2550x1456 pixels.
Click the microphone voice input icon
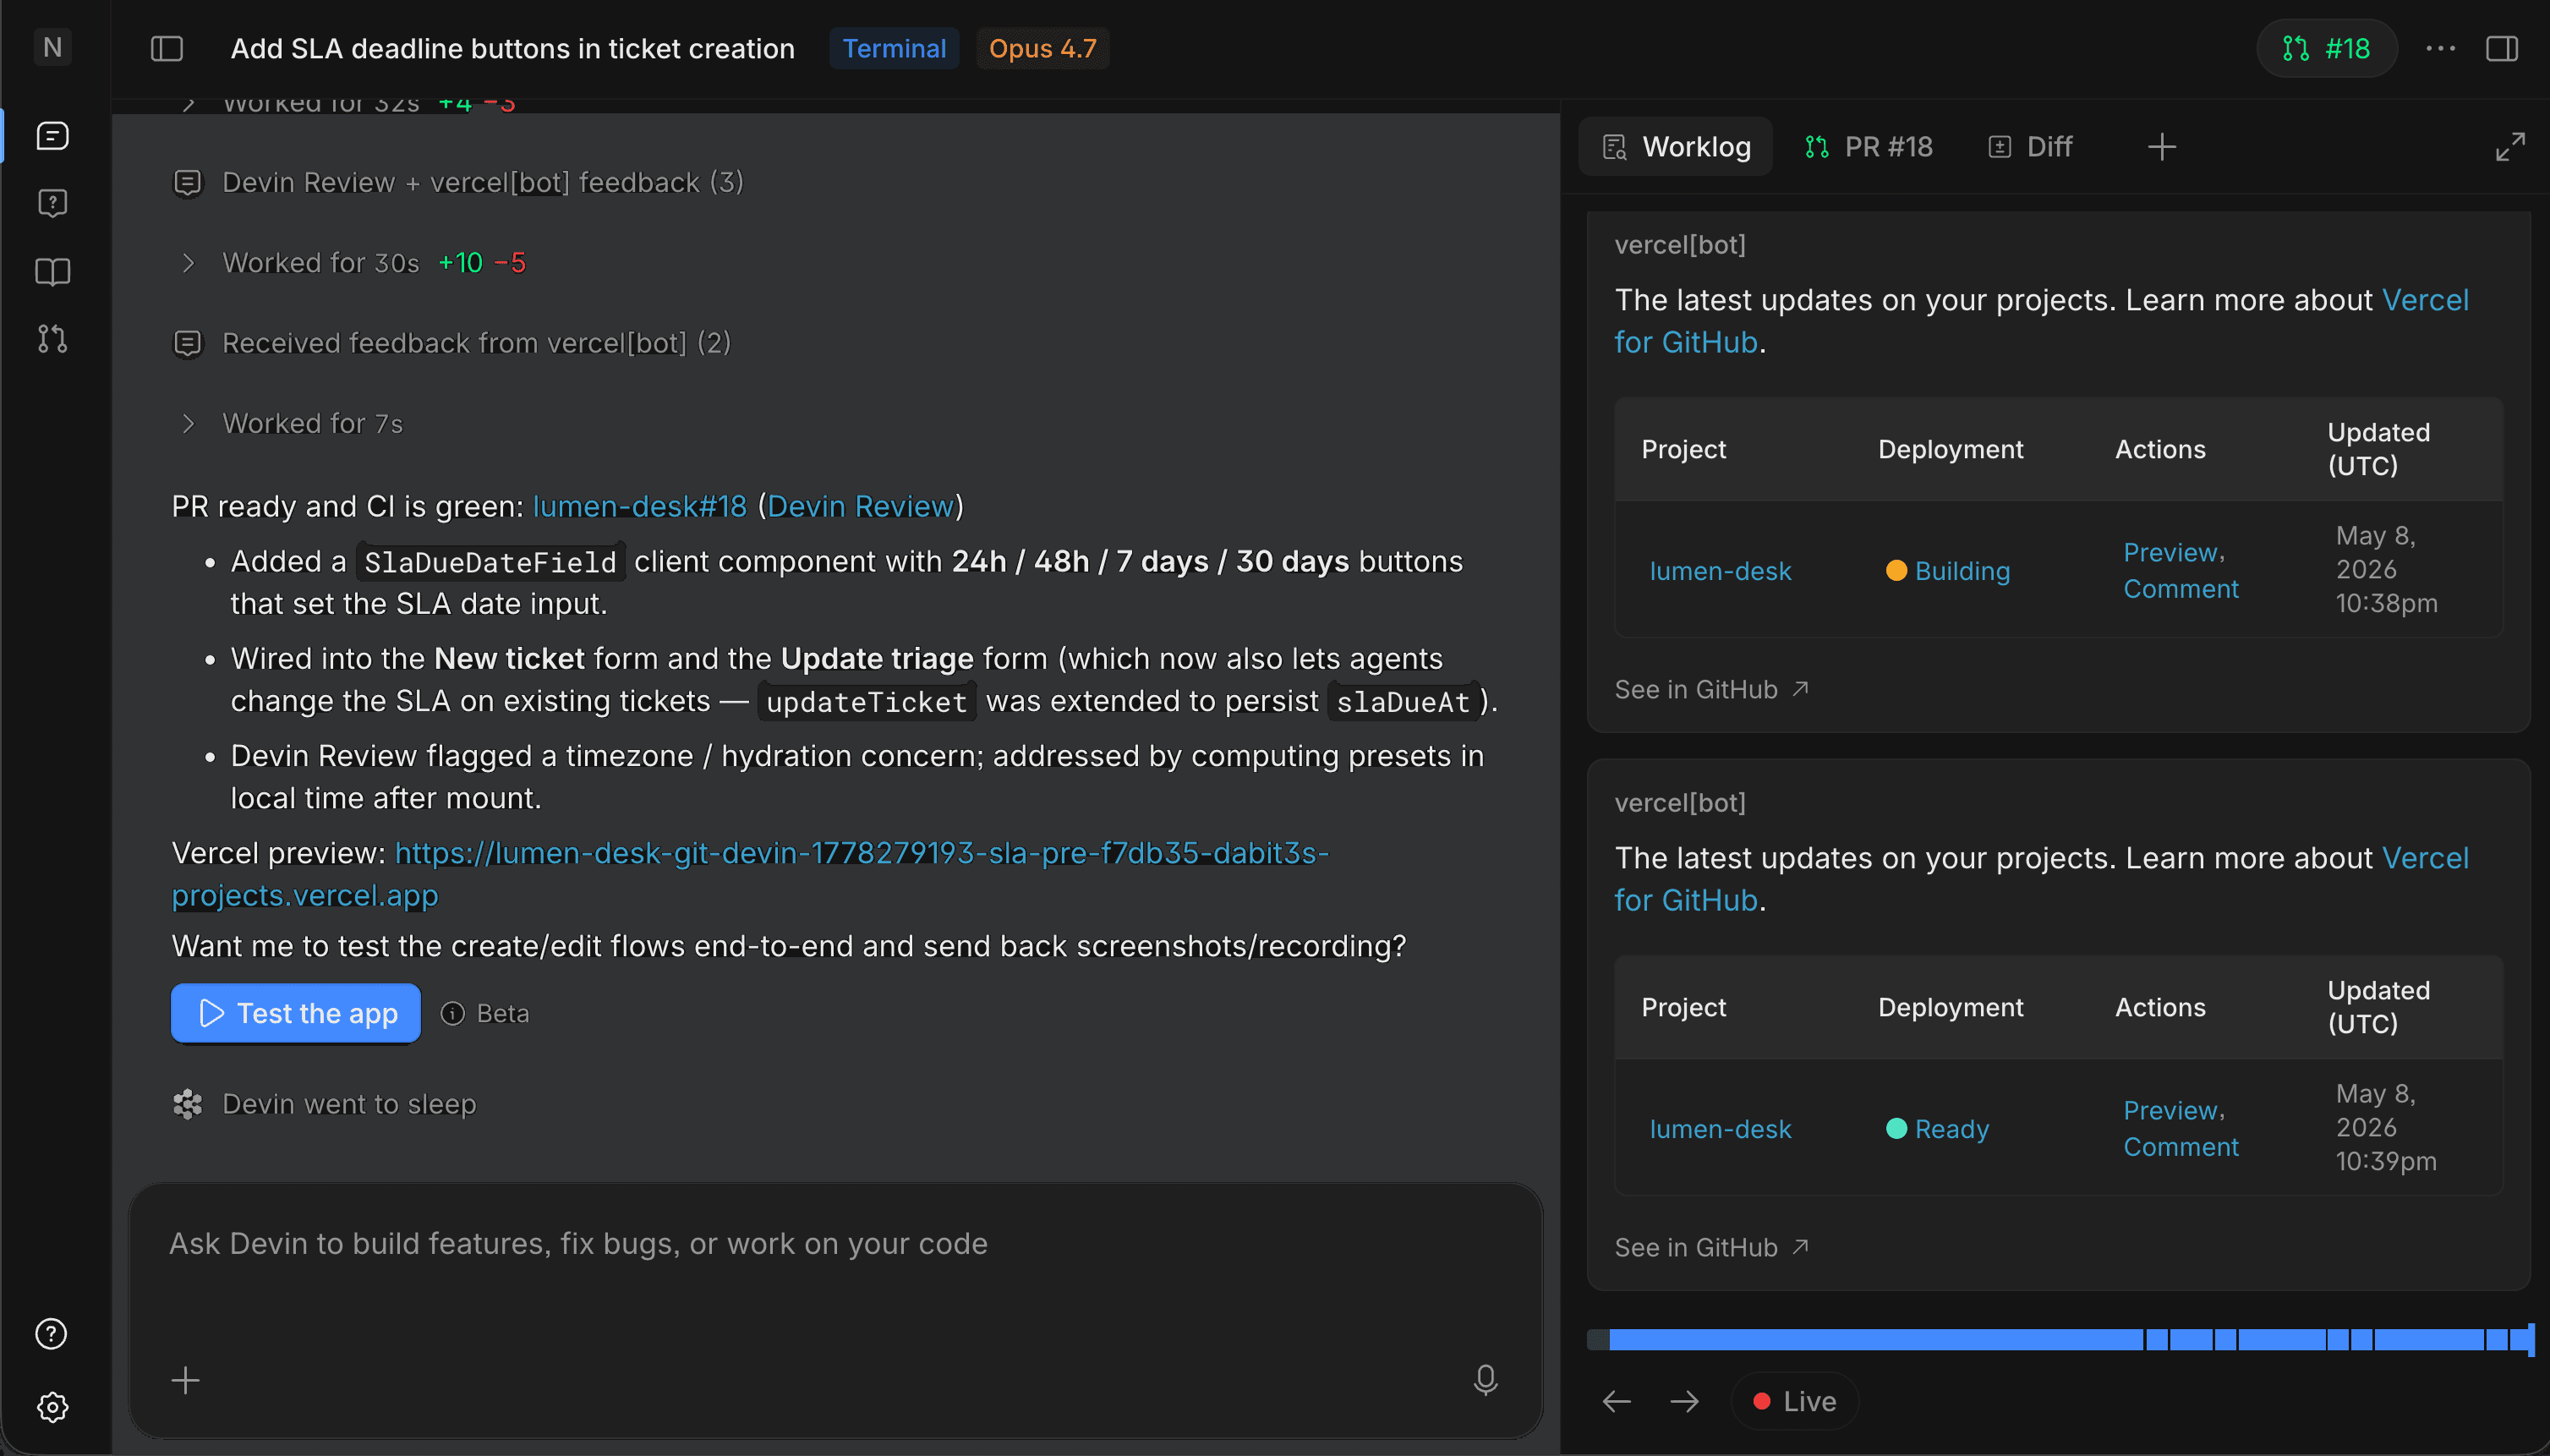[x=1485, y=1380]
